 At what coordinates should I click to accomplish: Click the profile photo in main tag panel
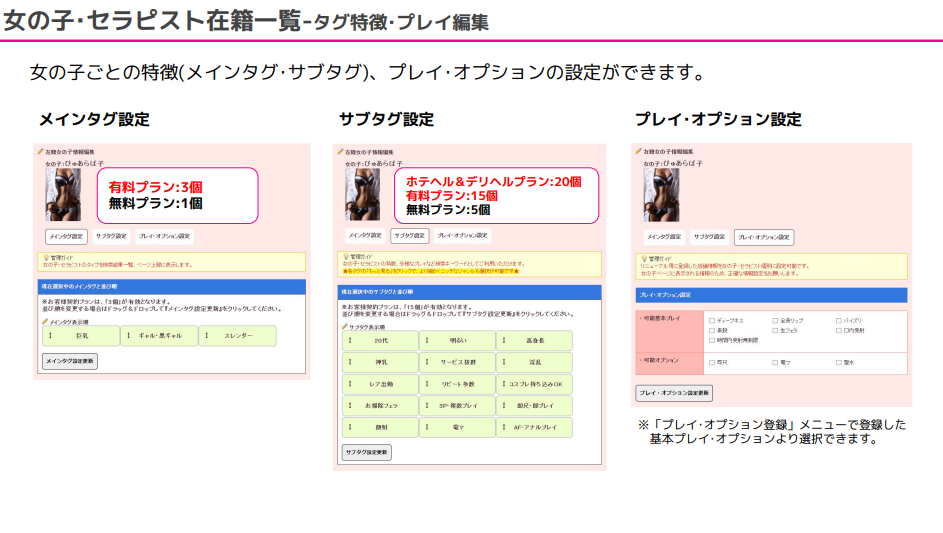63,194
